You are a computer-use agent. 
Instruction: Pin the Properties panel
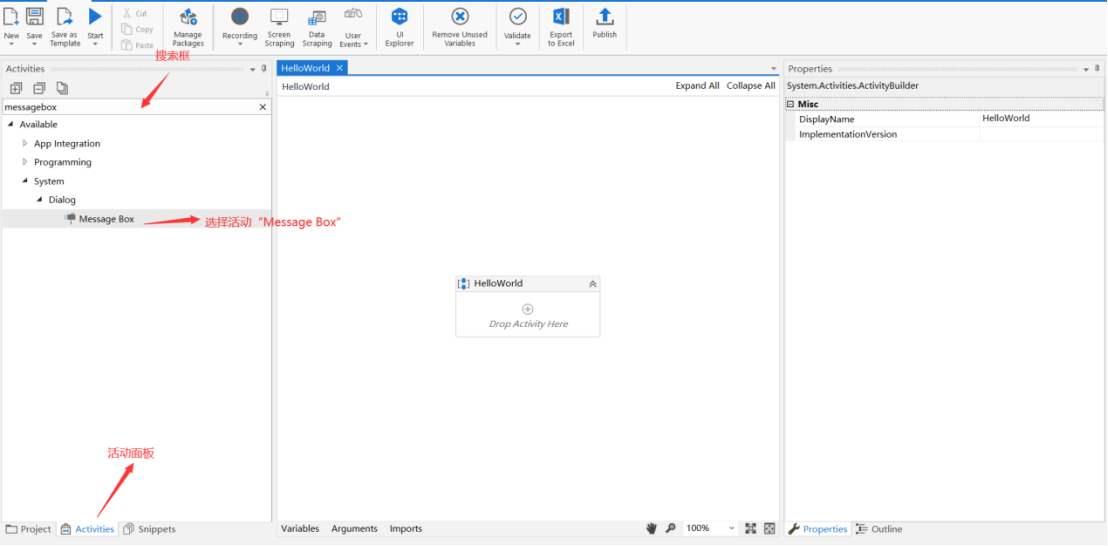pos(1097,69)
